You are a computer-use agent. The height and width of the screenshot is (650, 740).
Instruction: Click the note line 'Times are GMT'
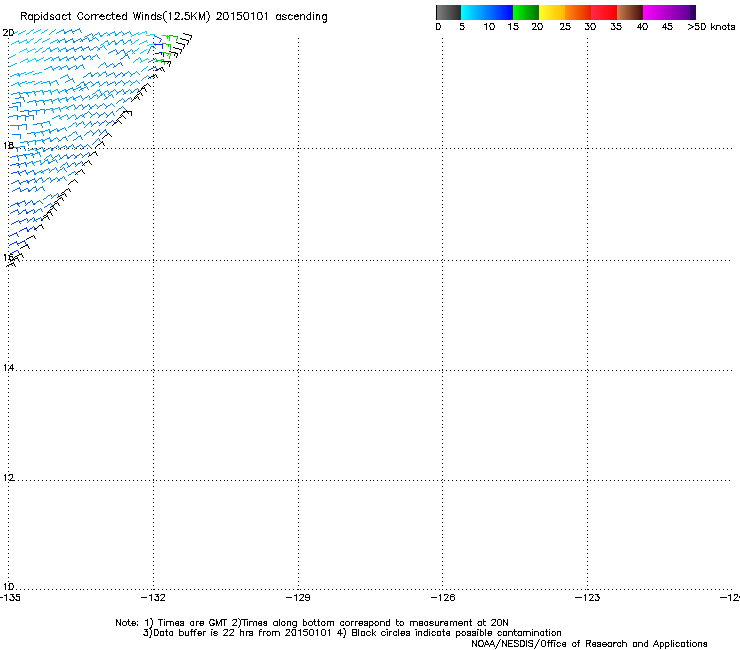(x=192, y=623)
